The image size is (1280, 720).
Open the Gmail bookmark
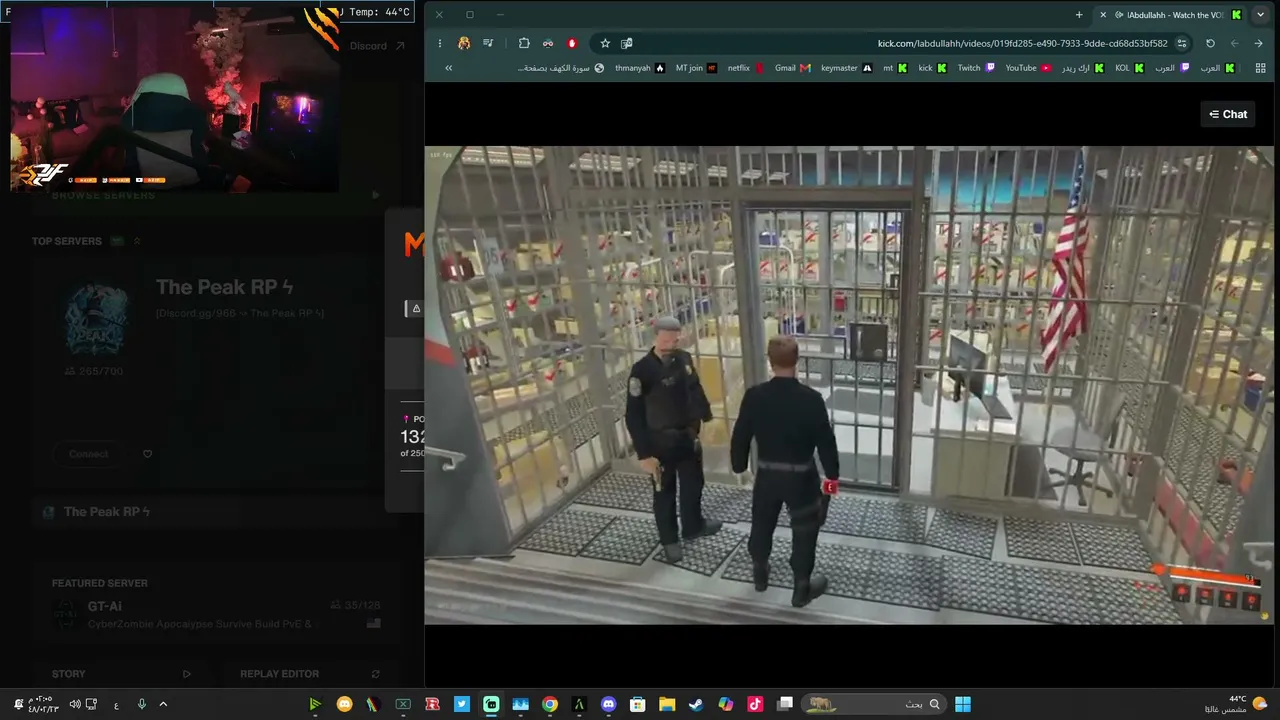coord(792,68)
